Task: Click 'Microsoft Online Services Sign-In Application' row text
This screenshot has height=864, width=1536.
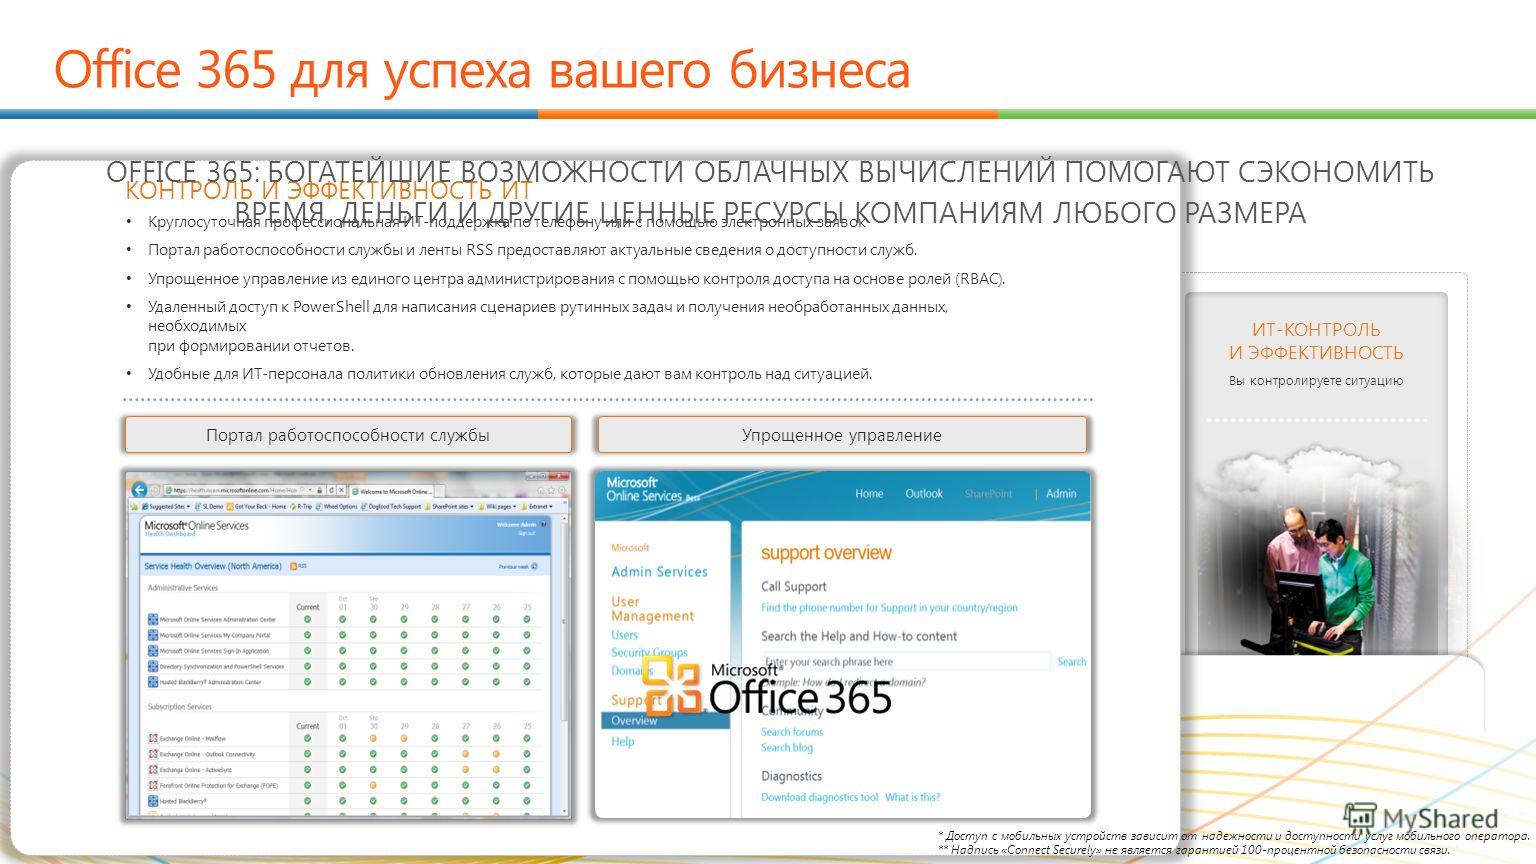Action: tap(214, 651)
